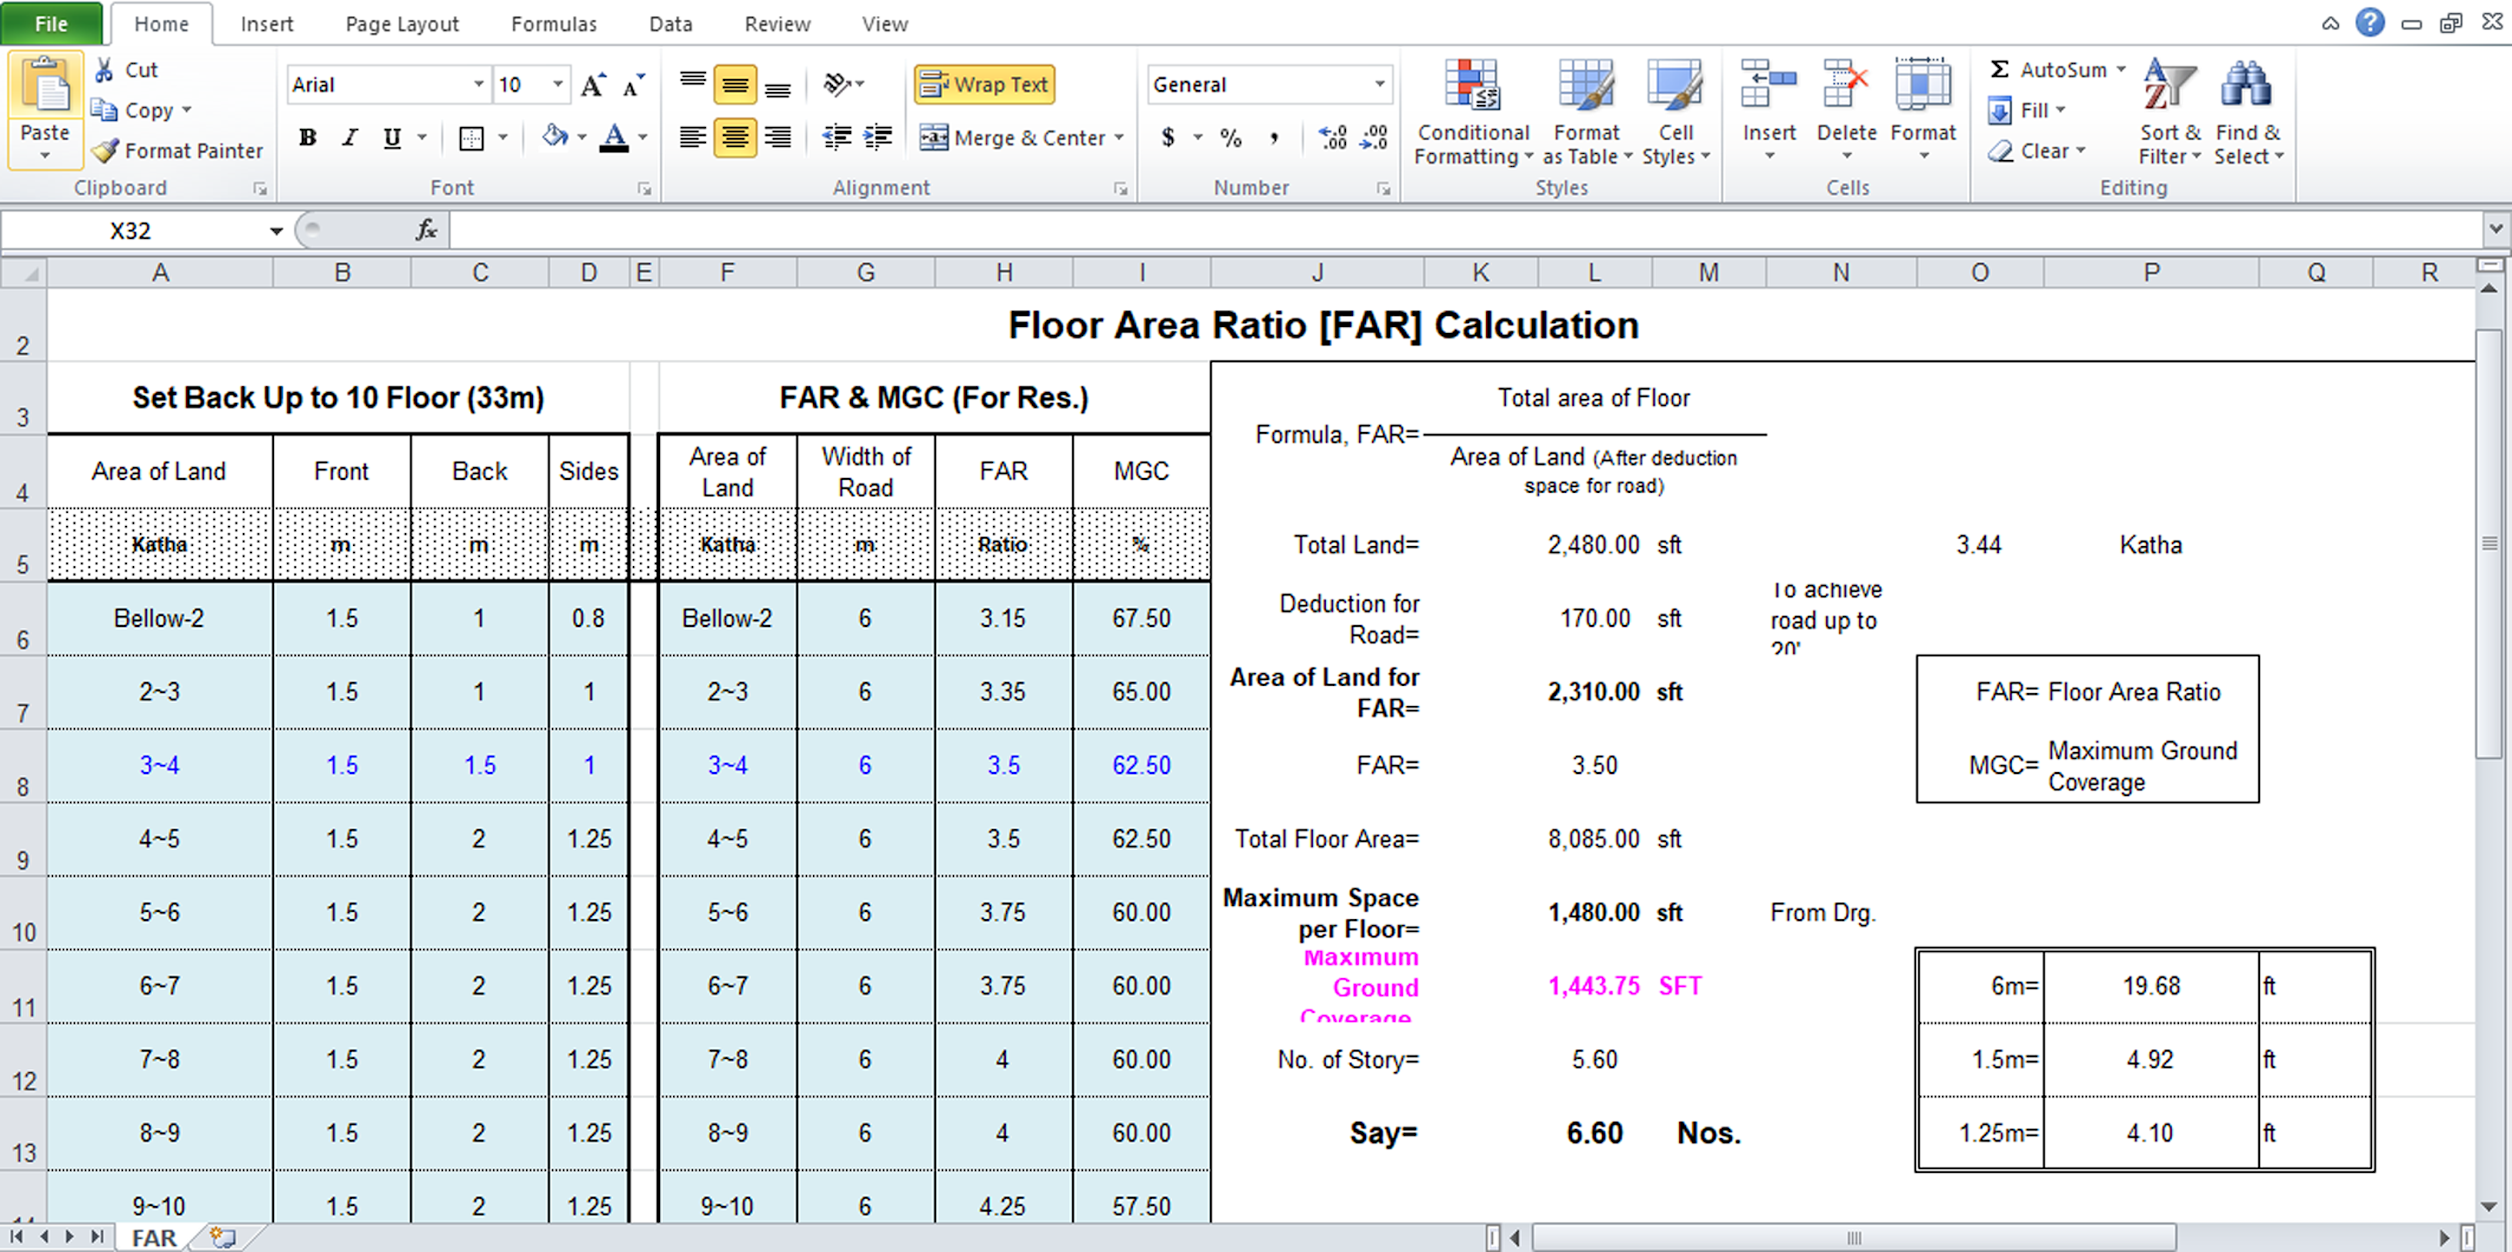Viewport: 2512px width, 1252px height.
Task: Open the Name Box dropdown arrow
Action: click(x=275, y=231)
